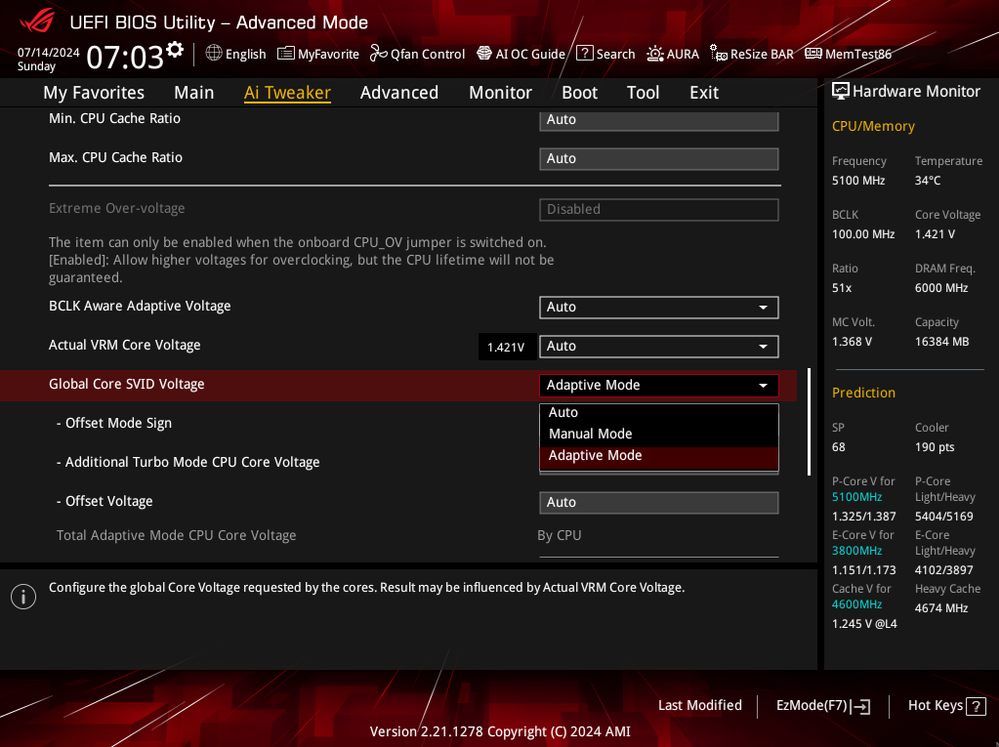Switch to EzMode(F7)
This screenshot has height=747, width=999.
823,706
